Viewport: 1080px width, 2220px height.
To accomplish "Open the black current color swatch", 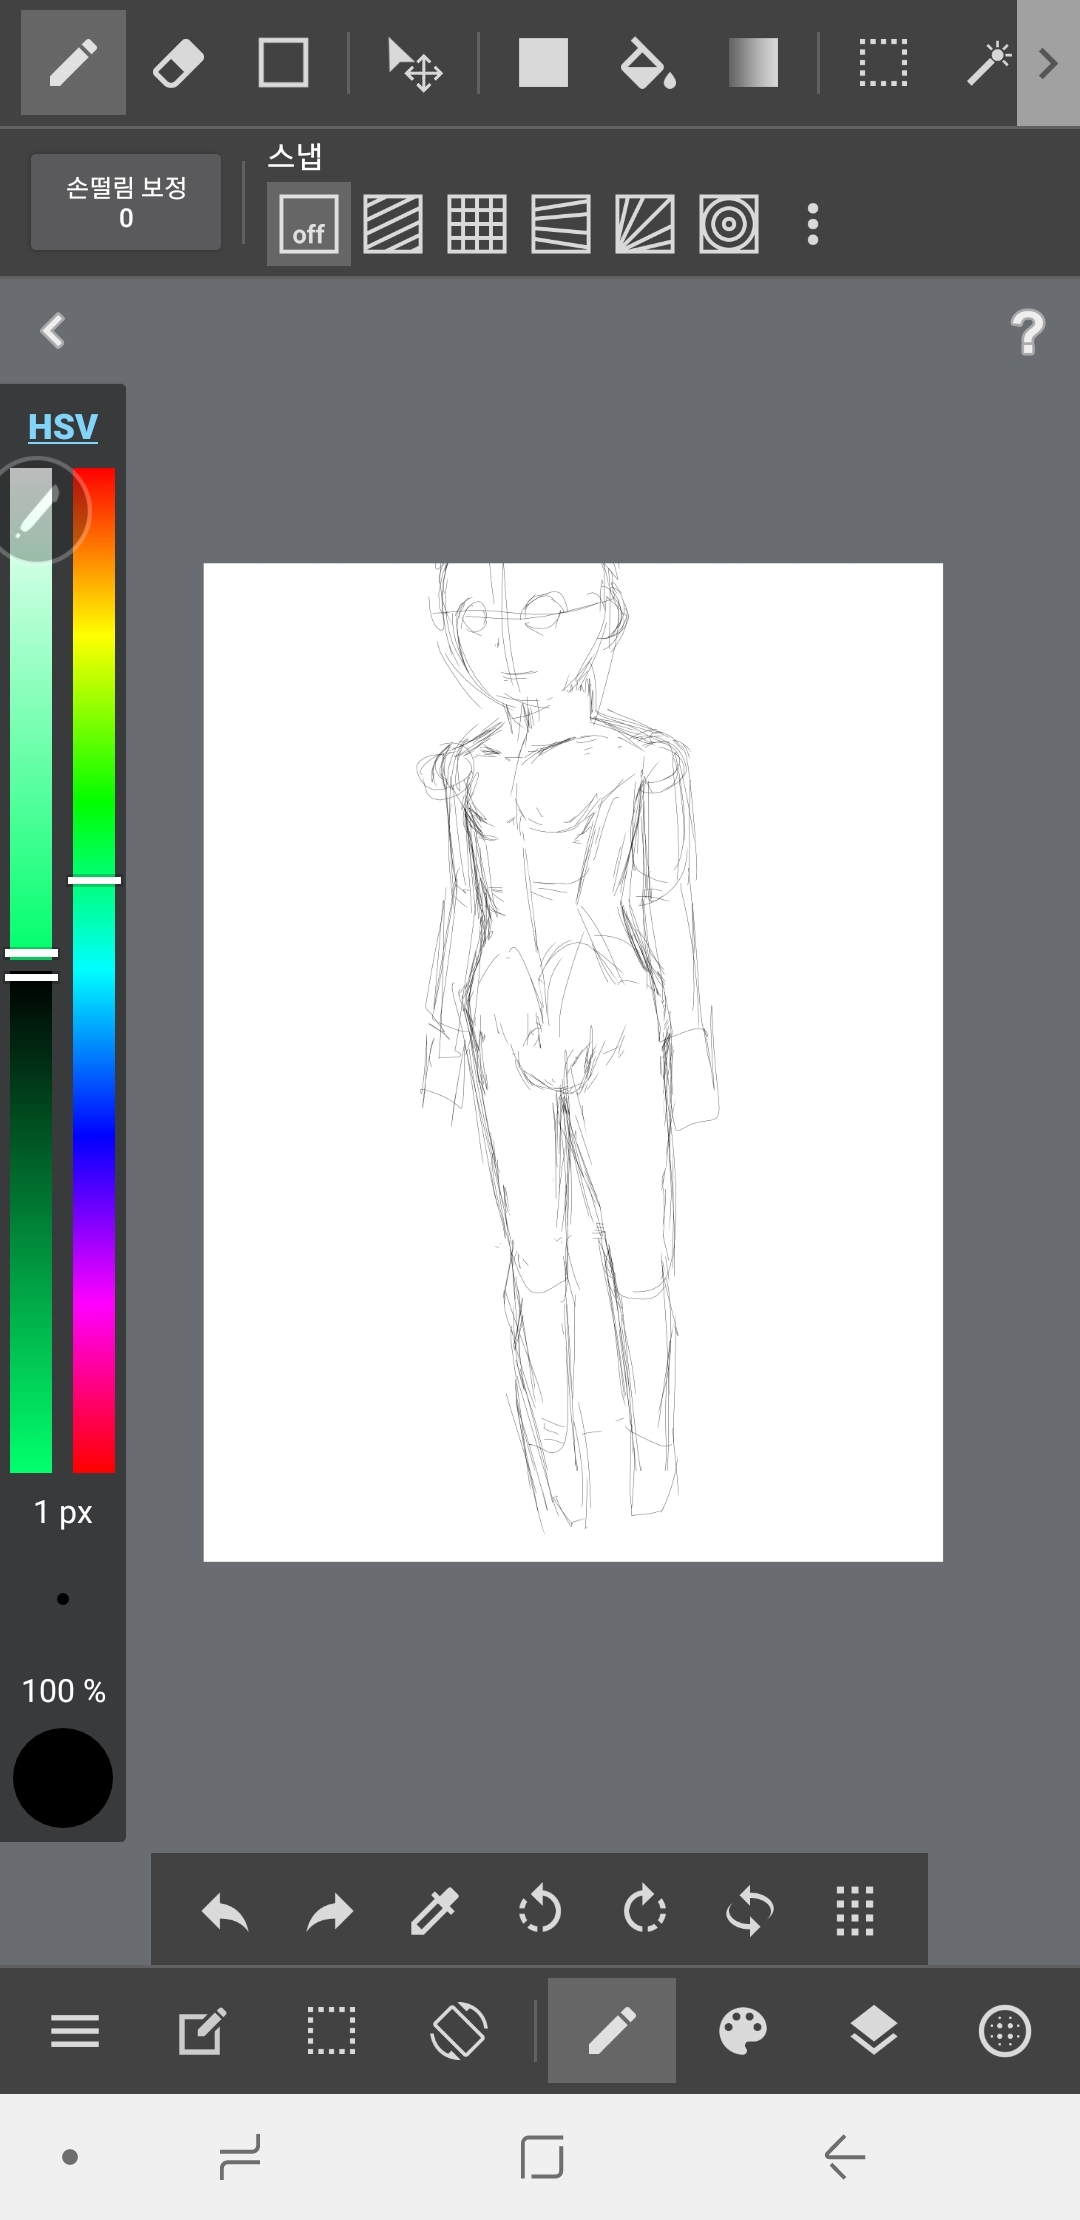I will pos(63,1778).
